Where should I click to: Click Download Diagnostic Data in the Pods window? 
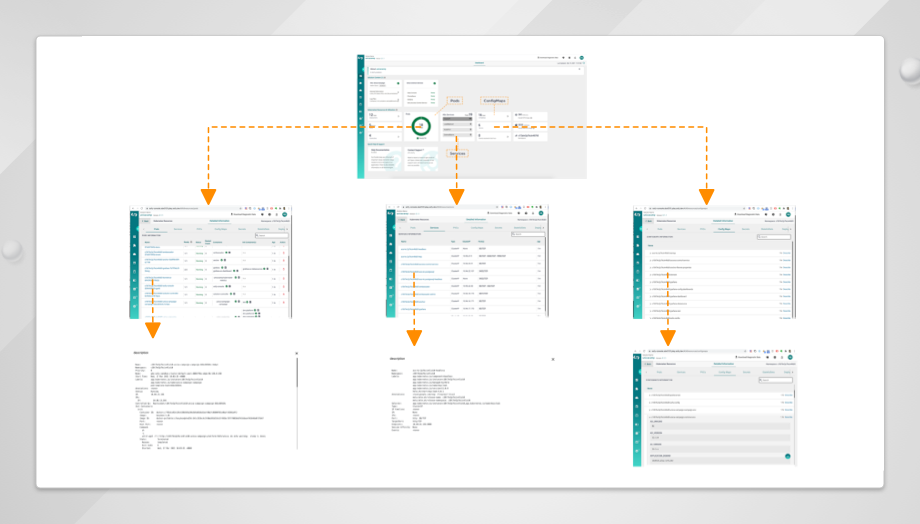click(244, 214)
